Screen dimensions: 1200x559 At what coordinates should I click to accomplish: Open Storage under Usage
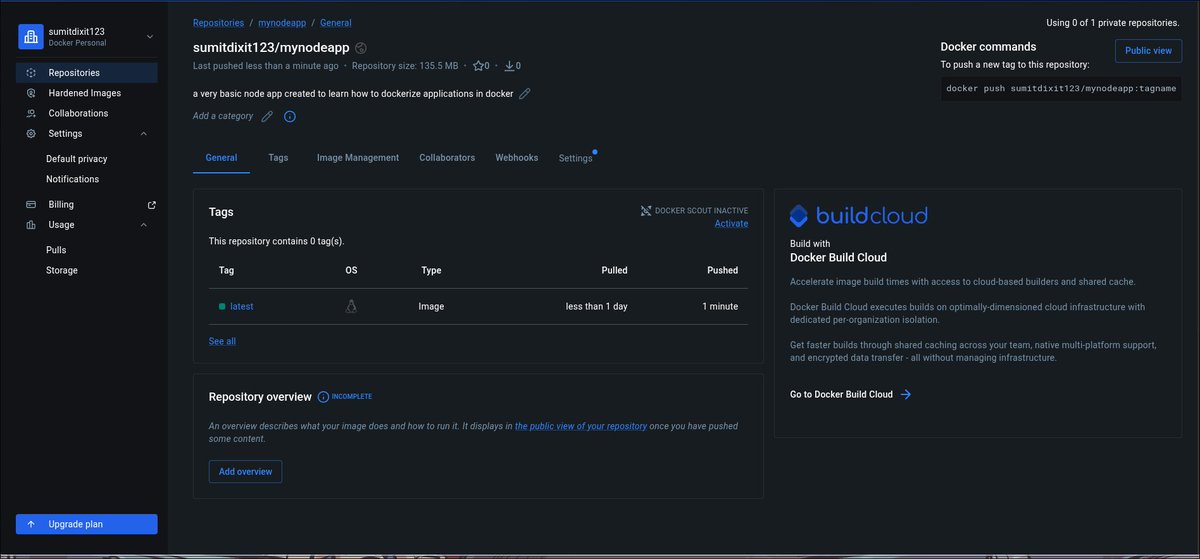[62, 270]
